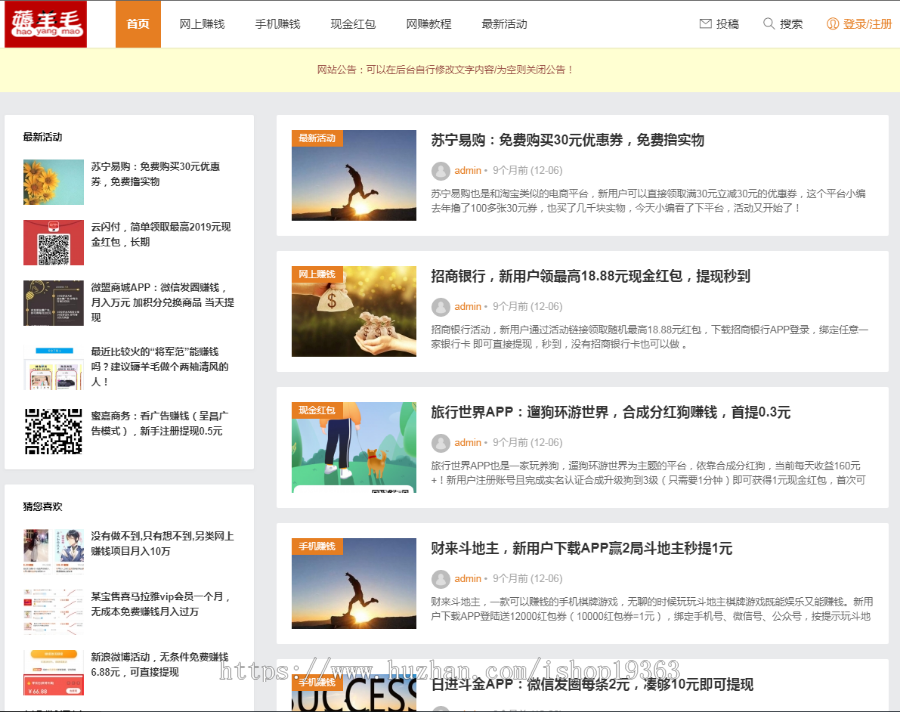
Task: Switch to the 首页 navigation tab
Action: pyautogui.click(x=140, y=22)
